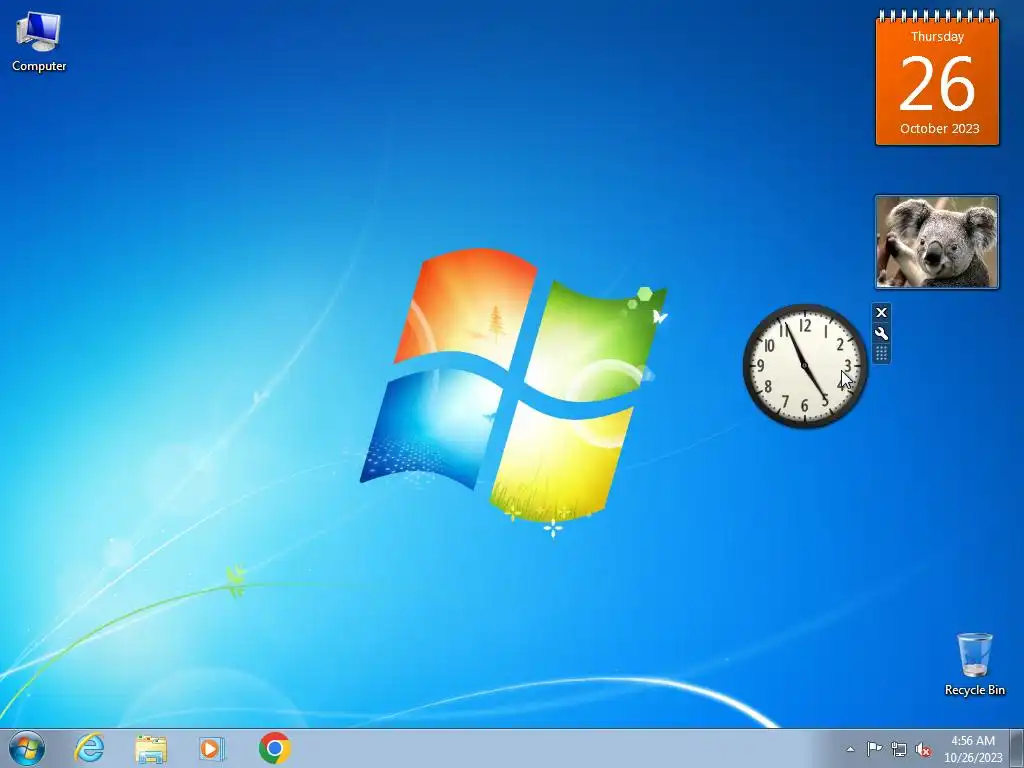
Task: Click 'Thursday' on the calendar gadget
Action: coord(937,37)
